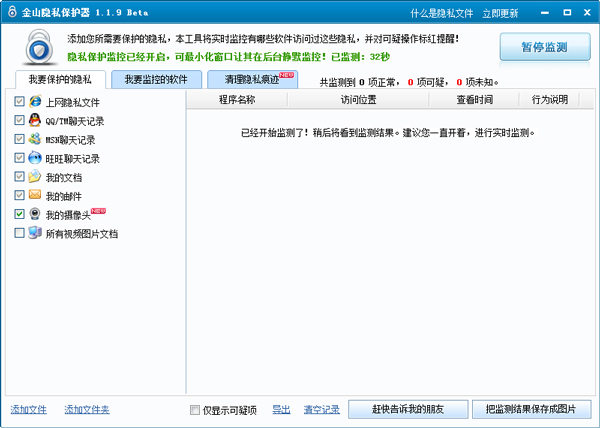600x428 pixels.
Task: Click the 把监测结果保存成图片 button
Action: click(531, 409)
